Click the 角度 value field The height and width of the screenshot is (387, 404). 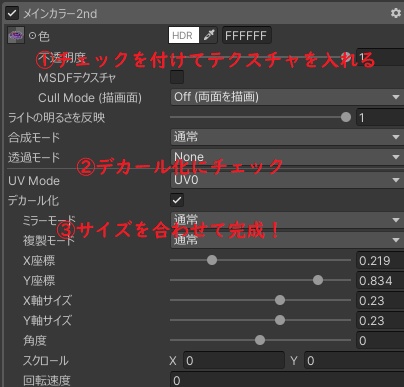[x=380, y=340]
